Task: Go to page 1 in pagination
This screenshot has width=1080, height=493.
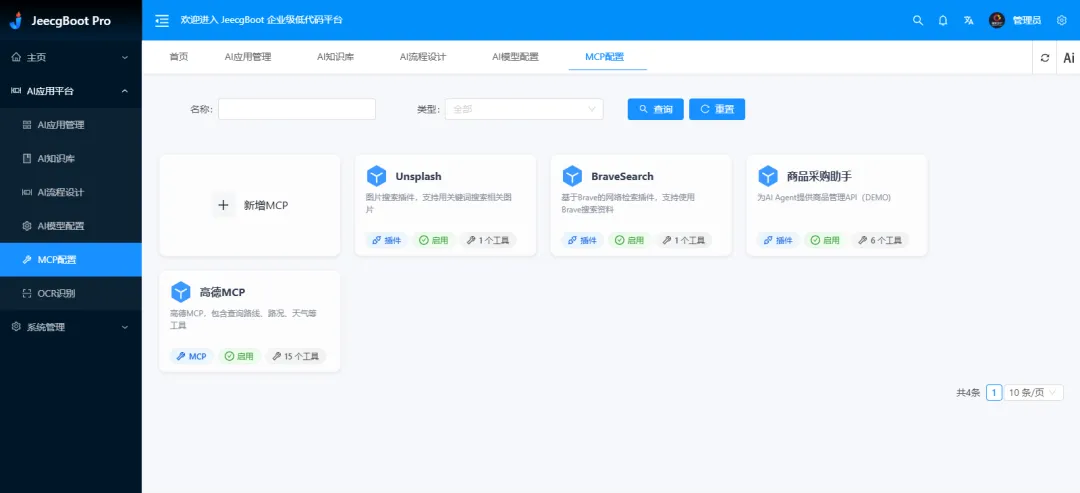Action: pos(994,392)
